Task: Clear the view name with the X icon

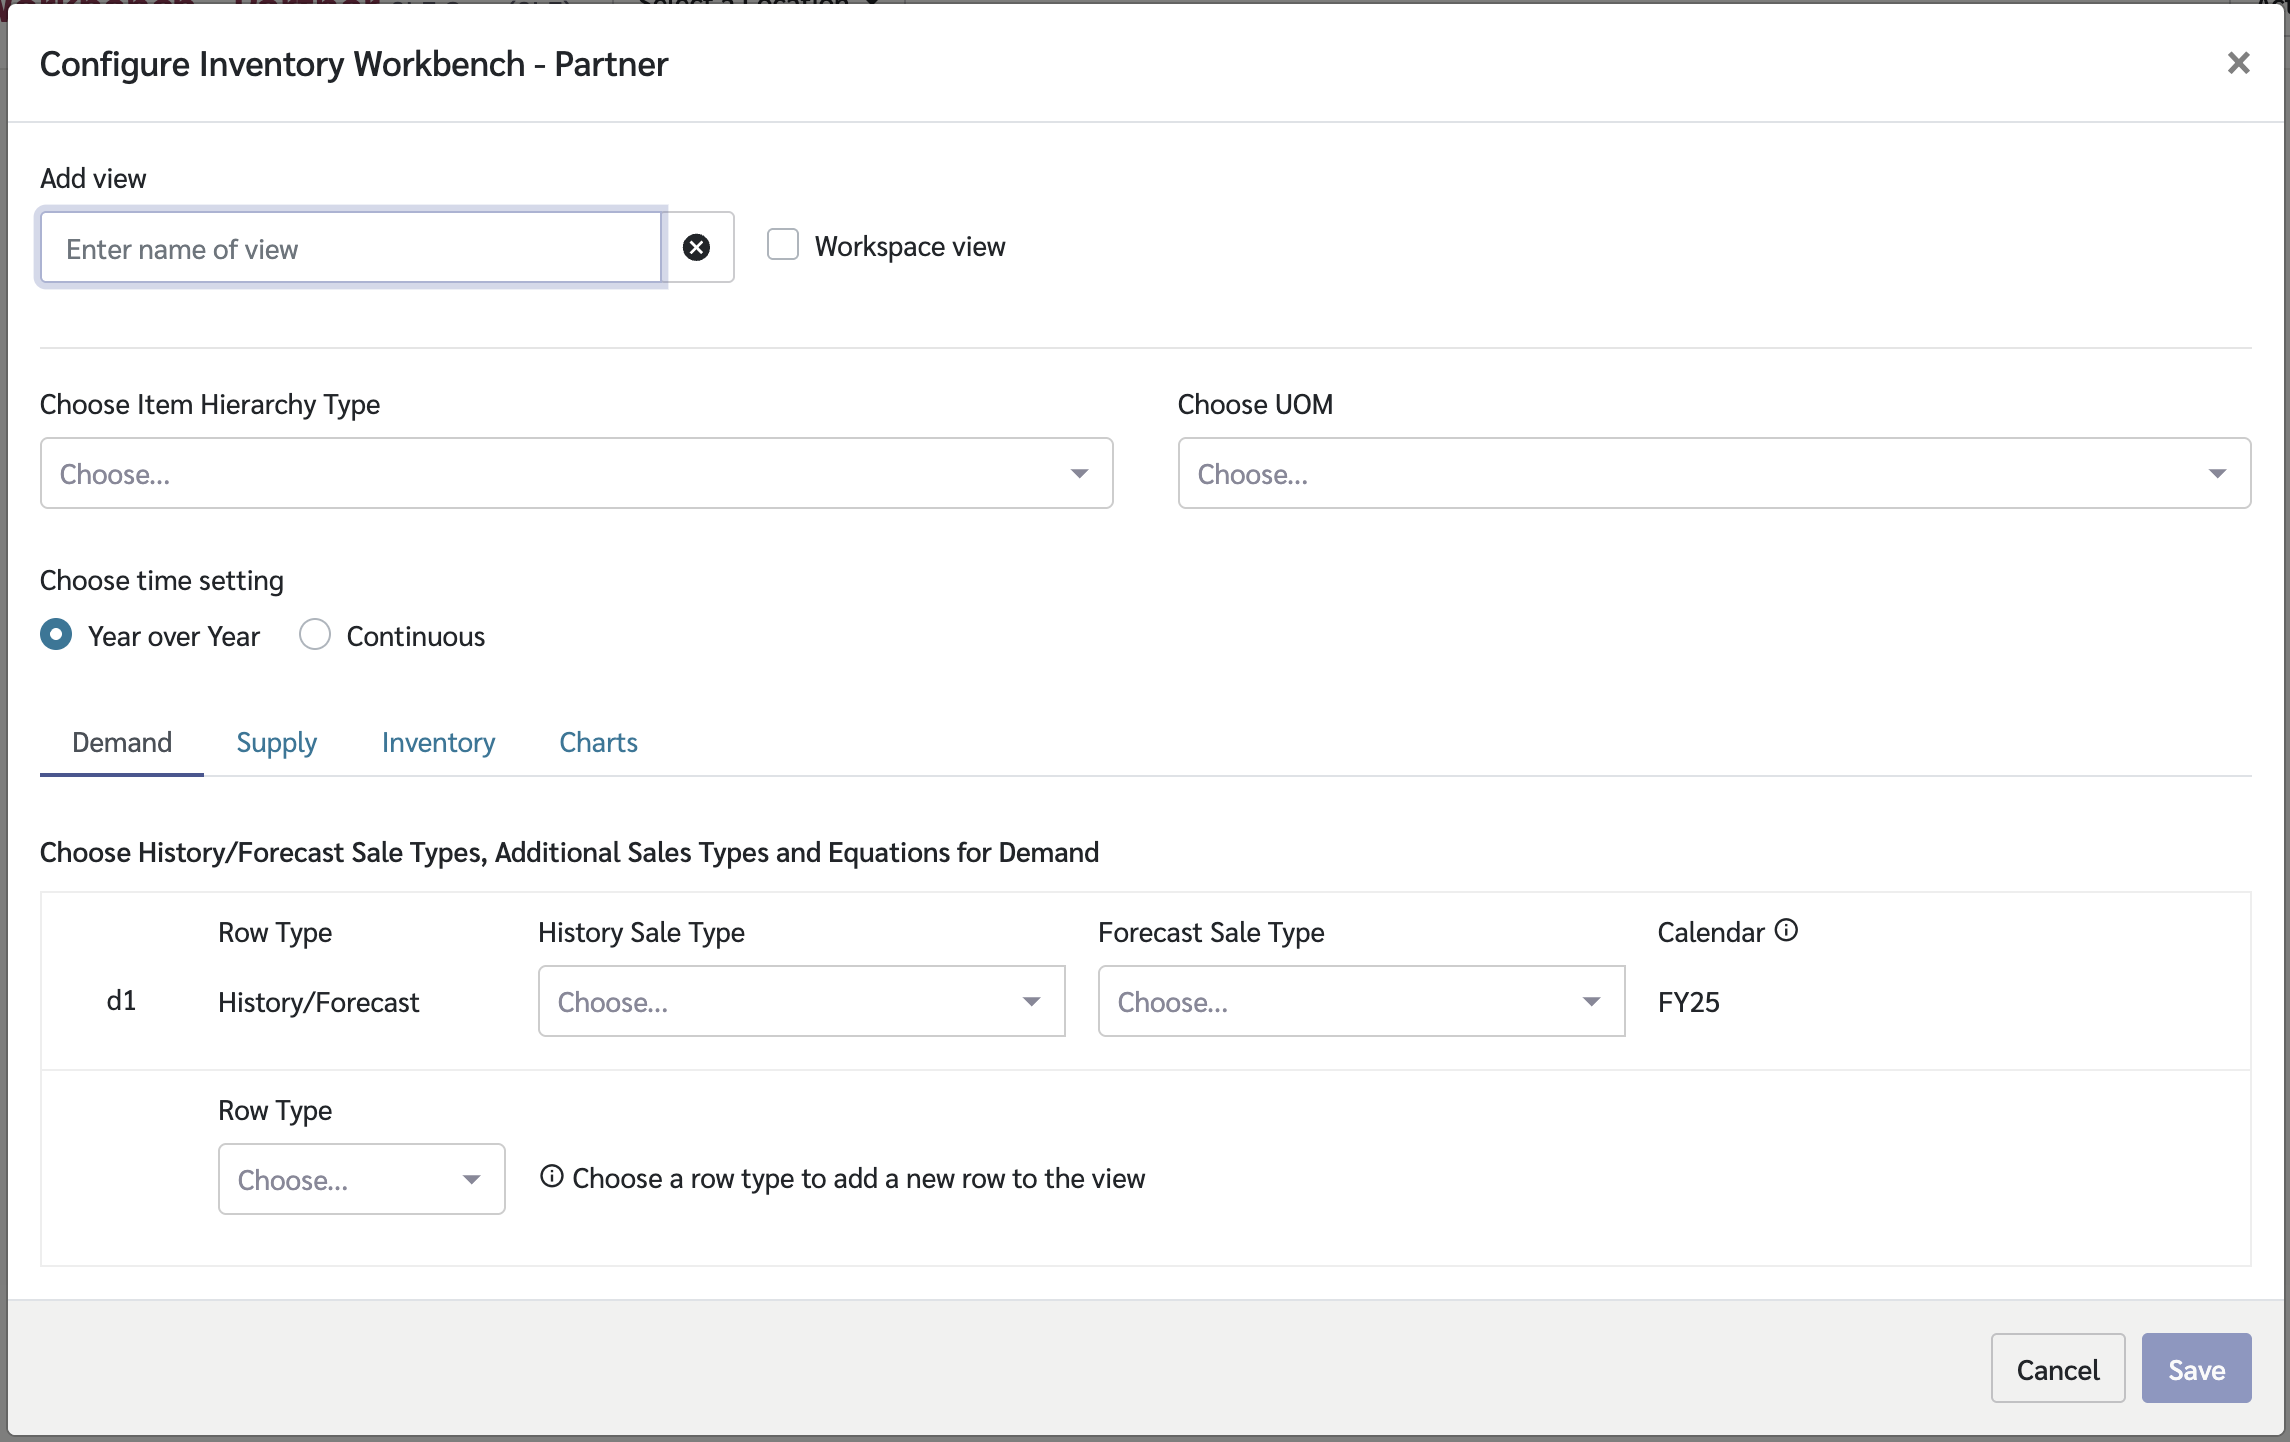Action: tap(697, 247)
